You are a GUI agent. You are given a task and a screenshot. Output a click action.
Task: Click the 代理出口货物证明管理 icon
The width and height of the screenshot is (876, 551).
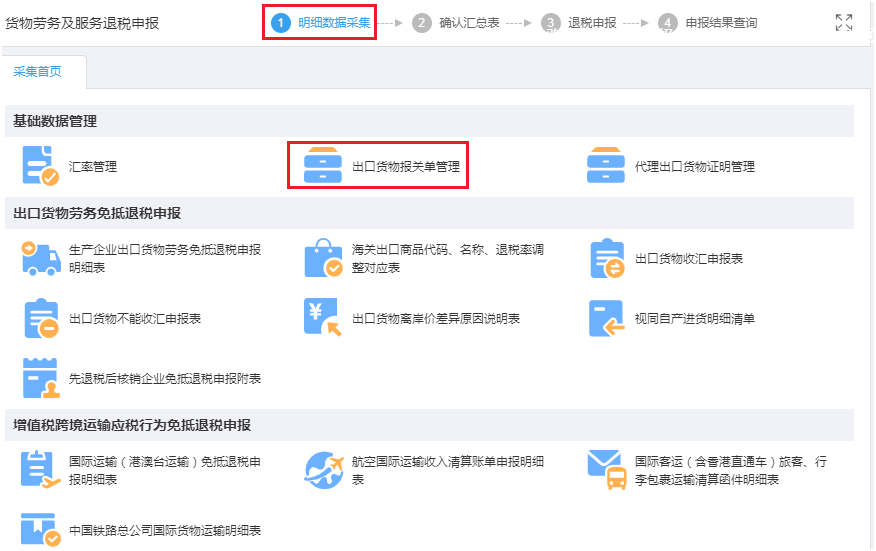click(606, 166)
